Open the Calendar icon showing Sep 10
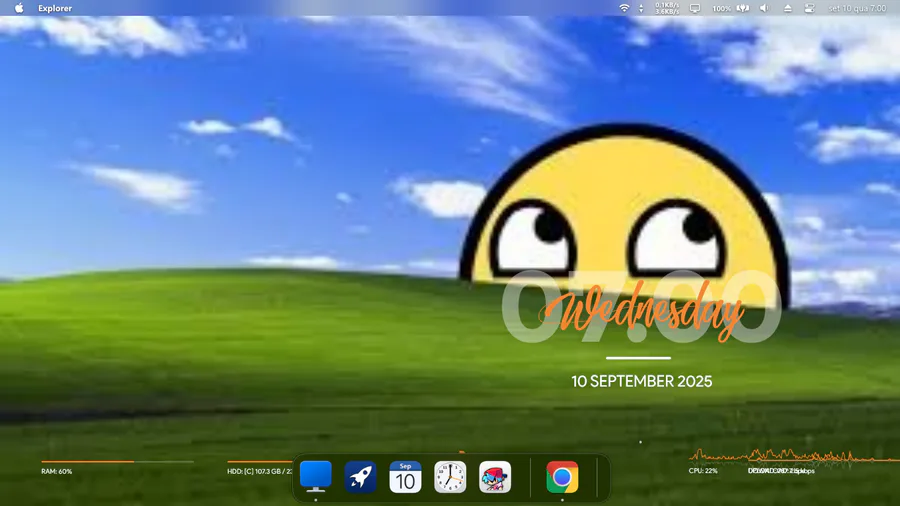Viewport: 900px width, 506px height. [405, 477]
